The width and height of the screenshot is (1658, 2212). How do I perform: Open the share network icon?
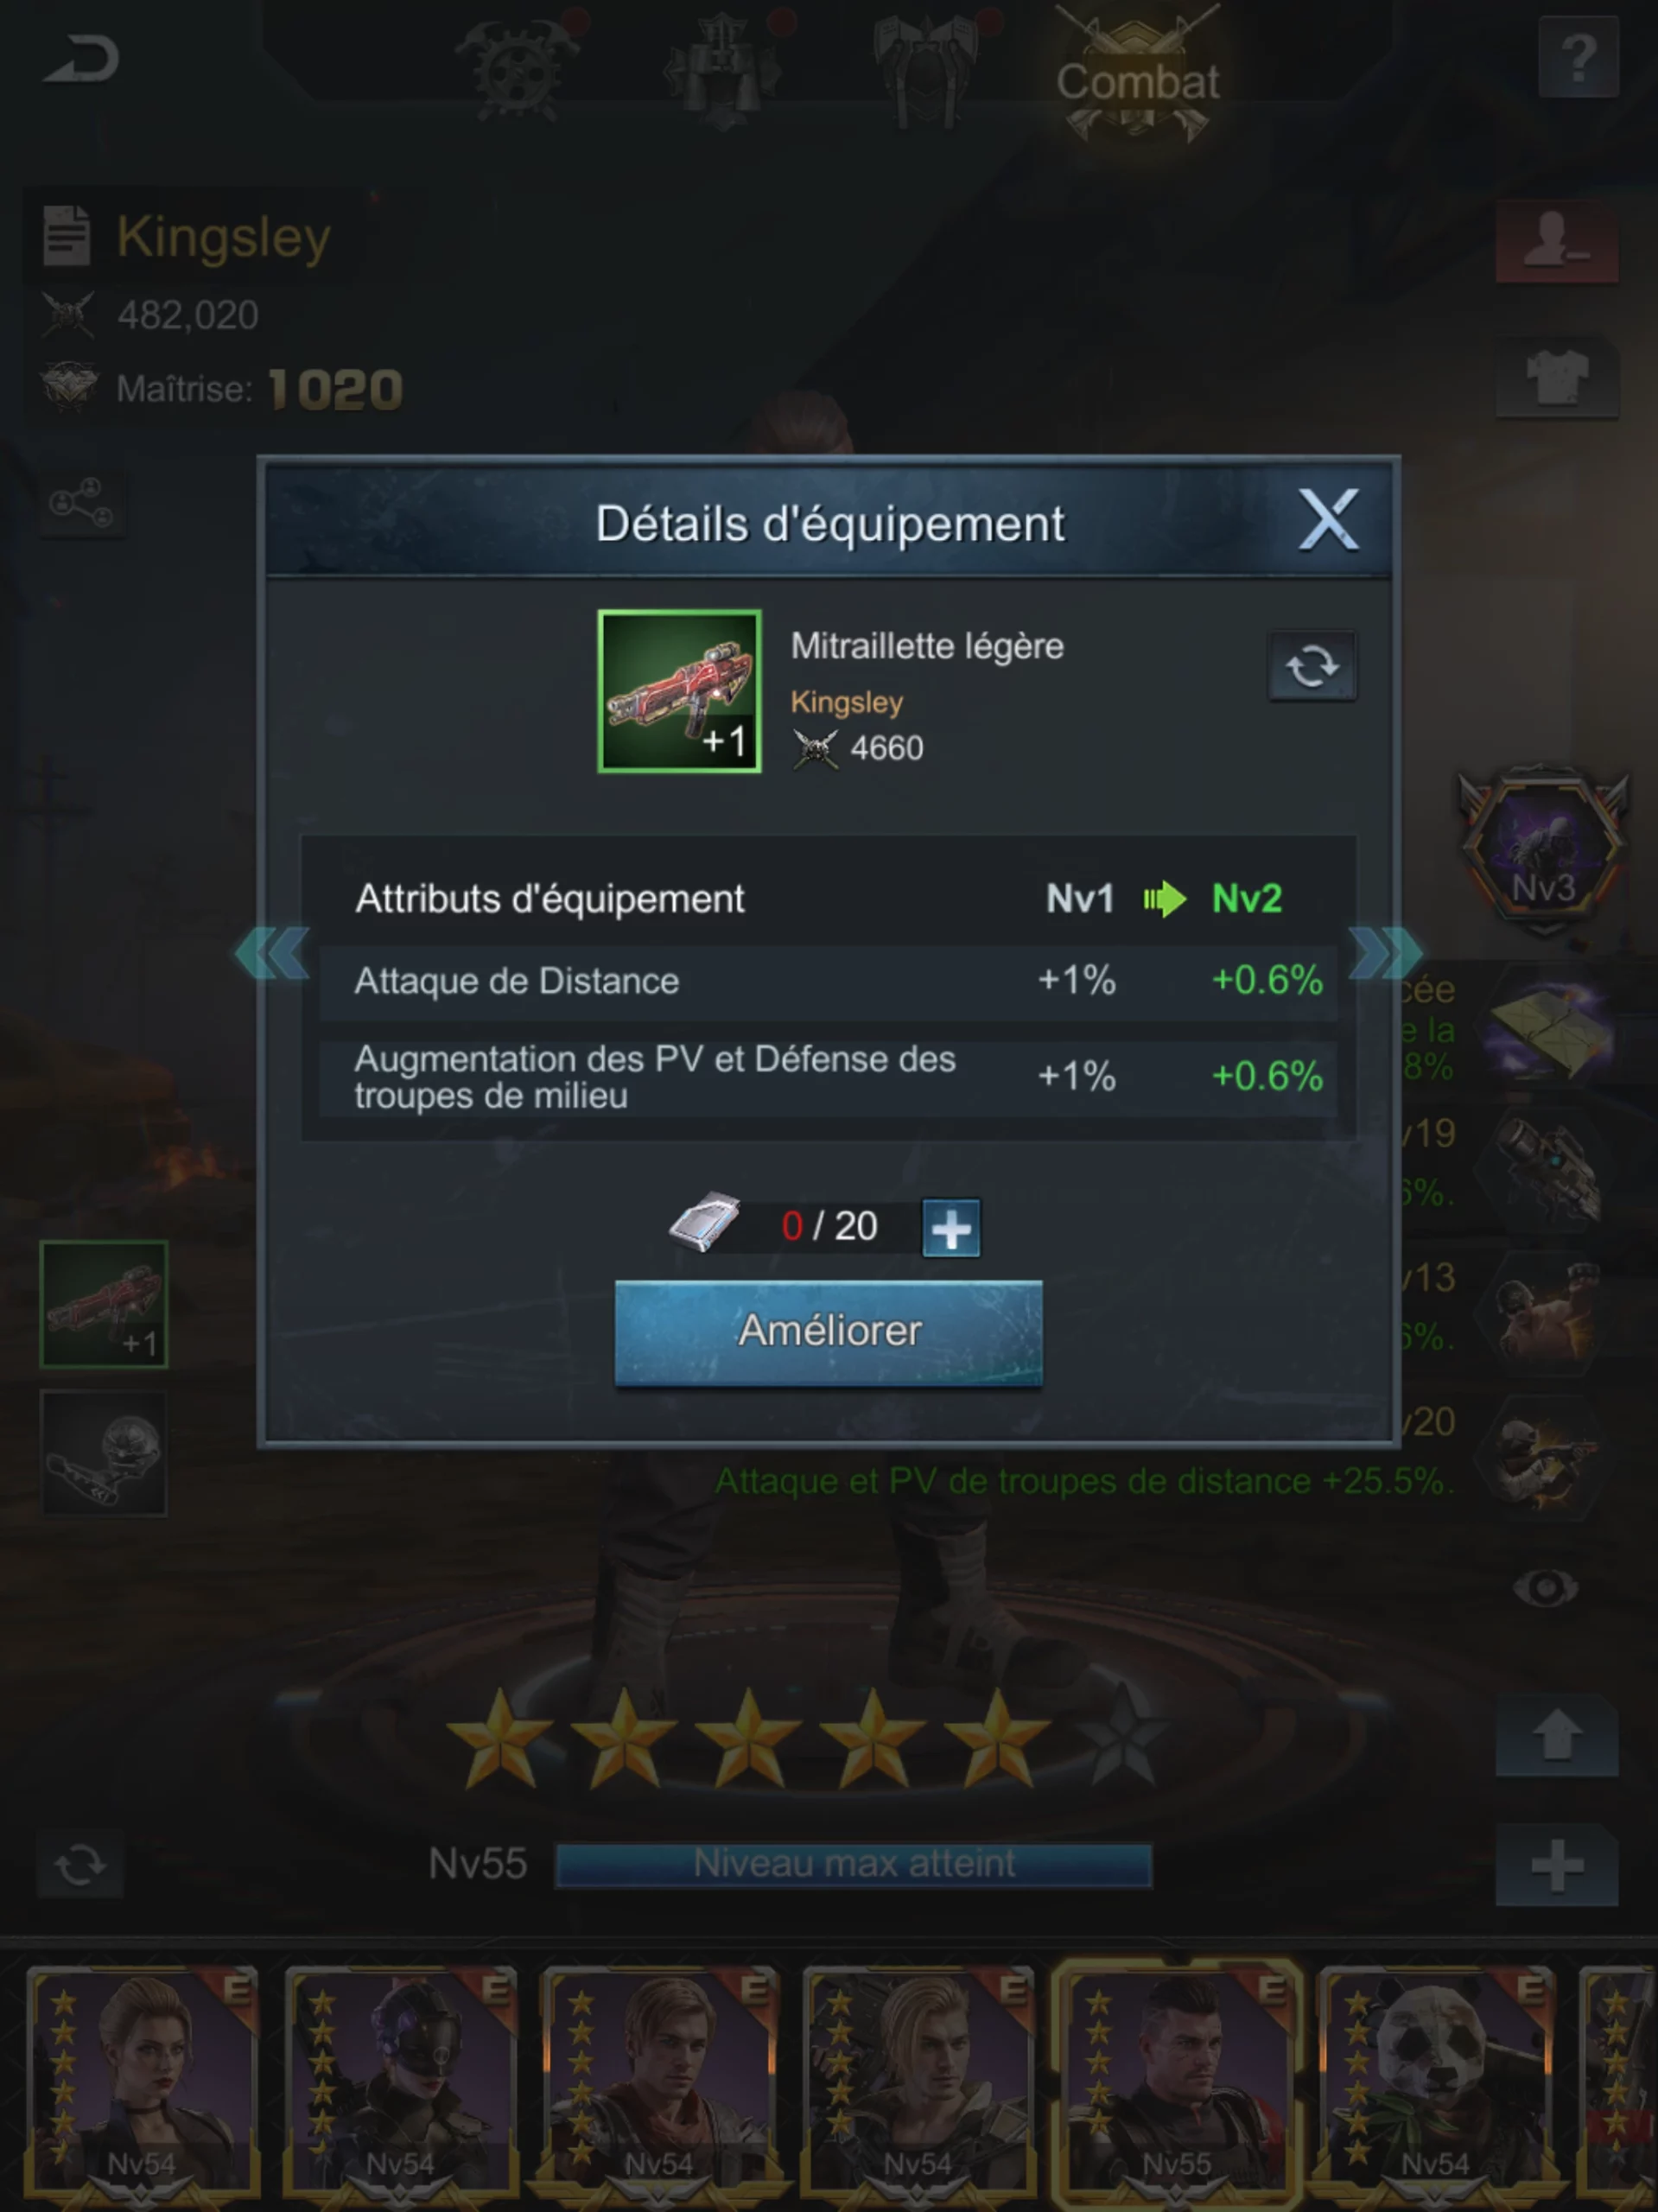[82, 502]
